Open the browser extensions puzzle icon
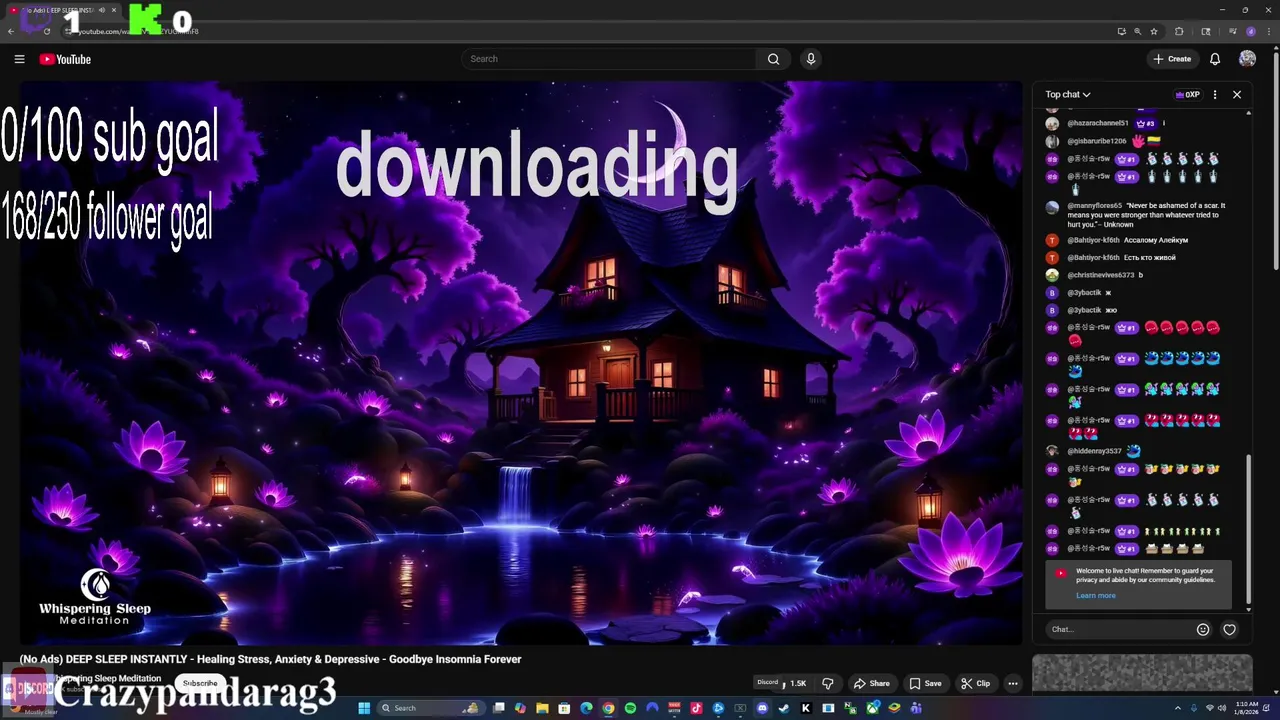Image resolution: width=1280 pixels, height=720 pixels. coord(1179,31)
